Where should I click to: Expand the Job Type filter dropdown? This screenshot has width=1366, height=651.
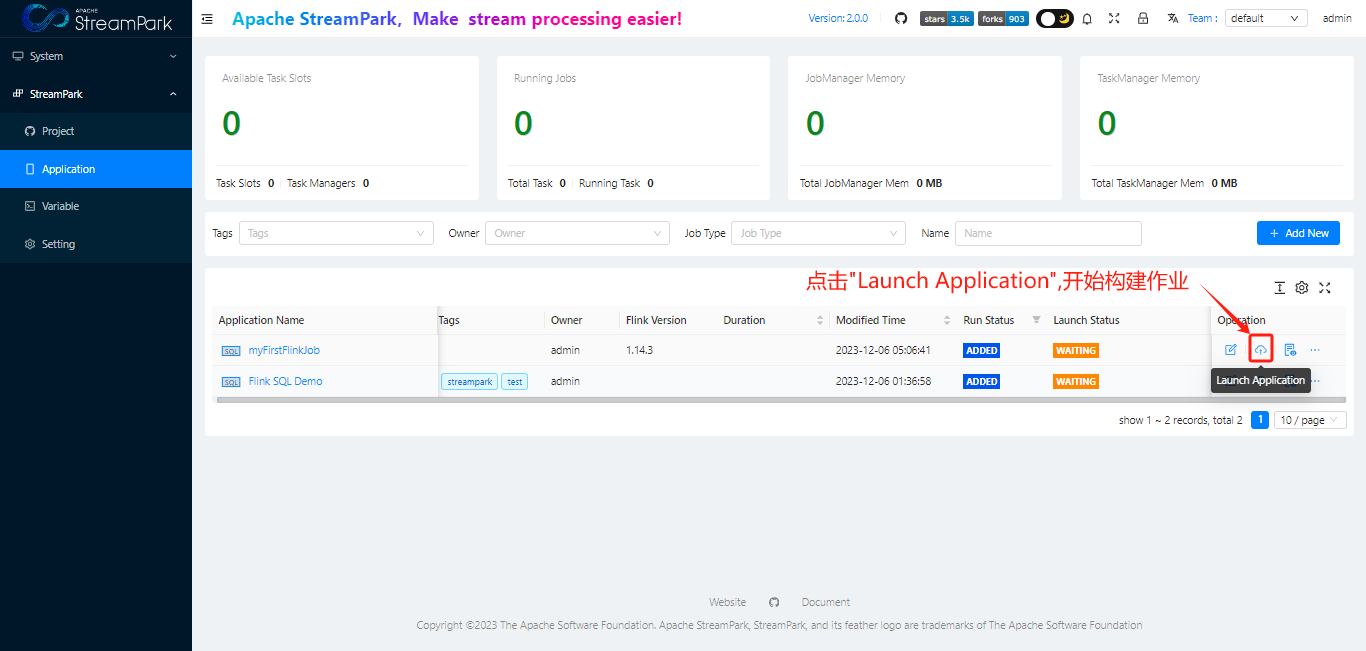[818, 233]
